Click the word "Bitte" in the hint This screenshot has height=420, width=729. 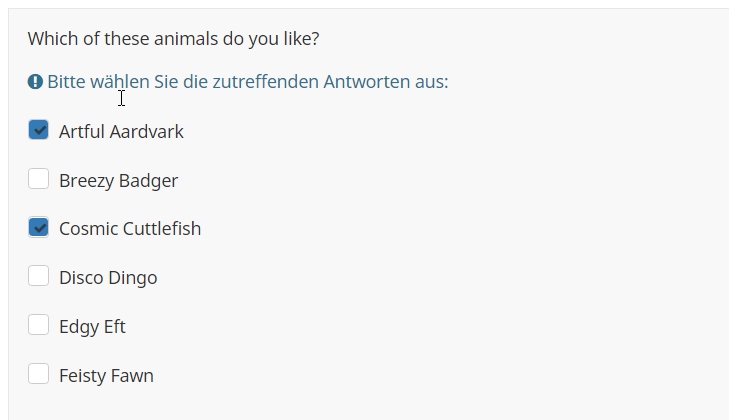66,82
